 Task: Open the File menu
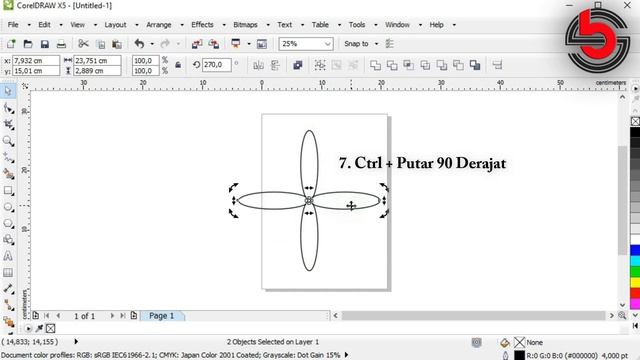[13, 24]
